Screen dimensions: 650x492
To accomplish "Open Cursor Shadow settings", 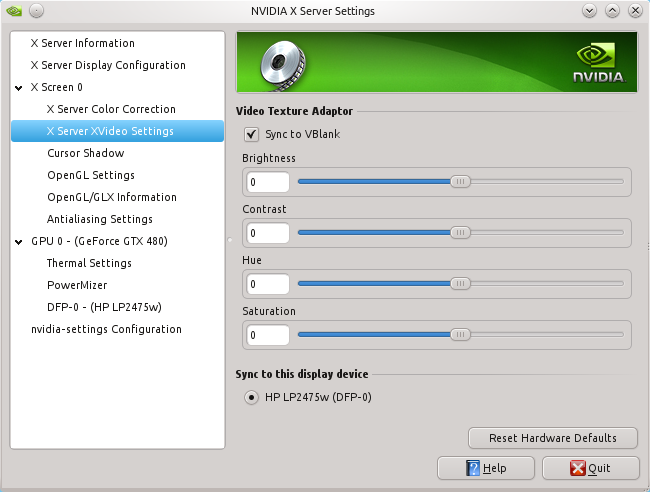I will click(x=85, y=153).
